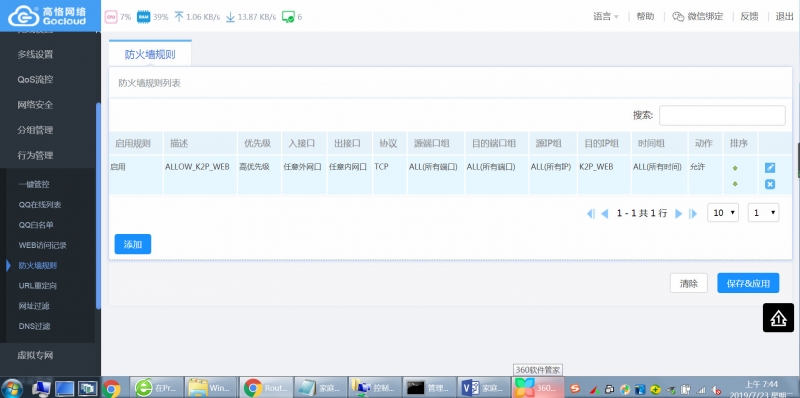Click the 保存&应用 button

tap(748, 283)
